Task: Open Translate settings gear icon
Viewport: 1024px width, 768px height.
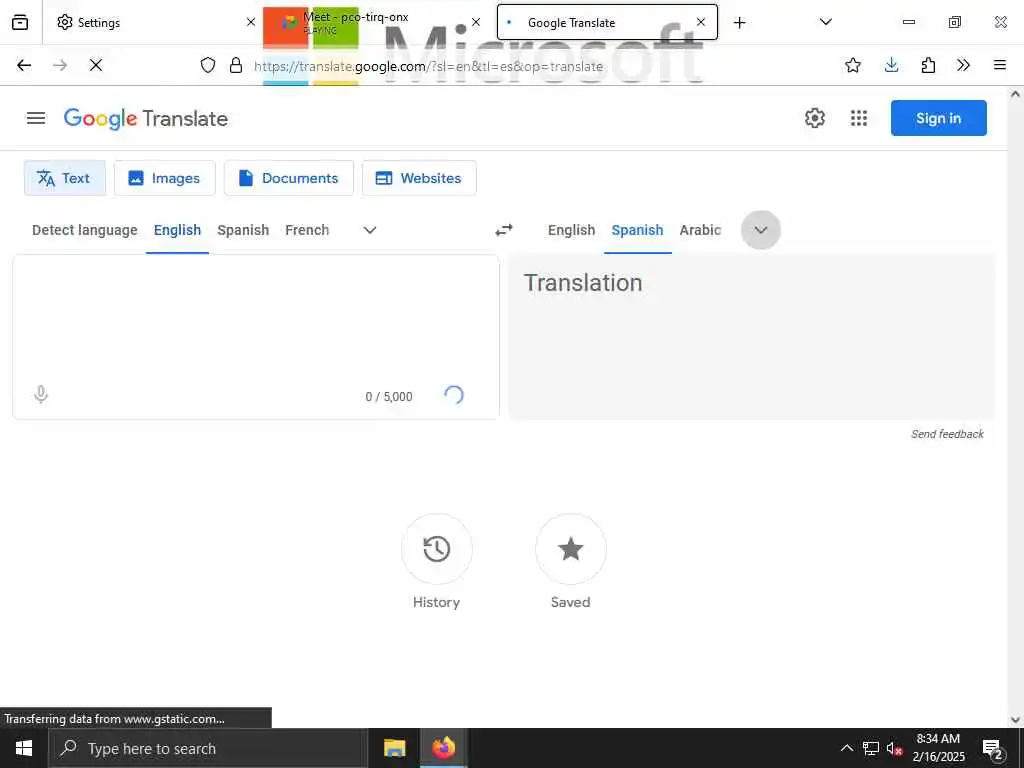Action: 814,118
